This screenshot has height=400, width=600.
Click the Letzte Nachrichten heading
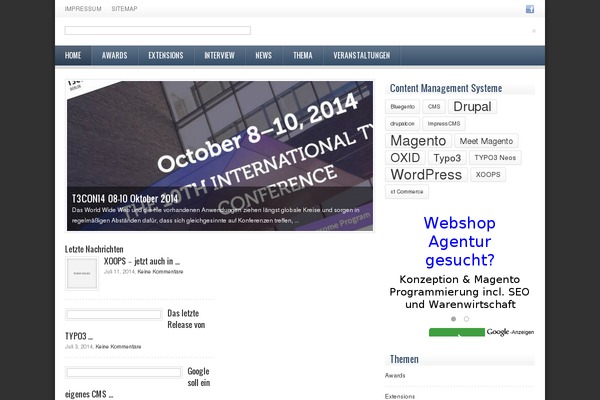click(94, 249)
